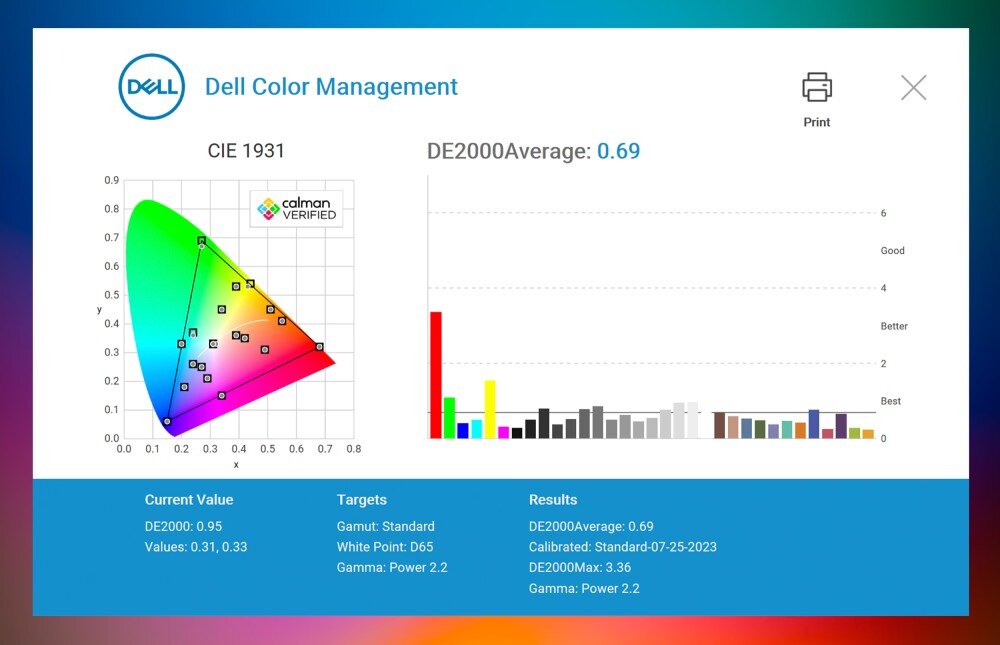Select the teal bar in chart
Viewport: 1000px width, 645px height.
point(787,429)
